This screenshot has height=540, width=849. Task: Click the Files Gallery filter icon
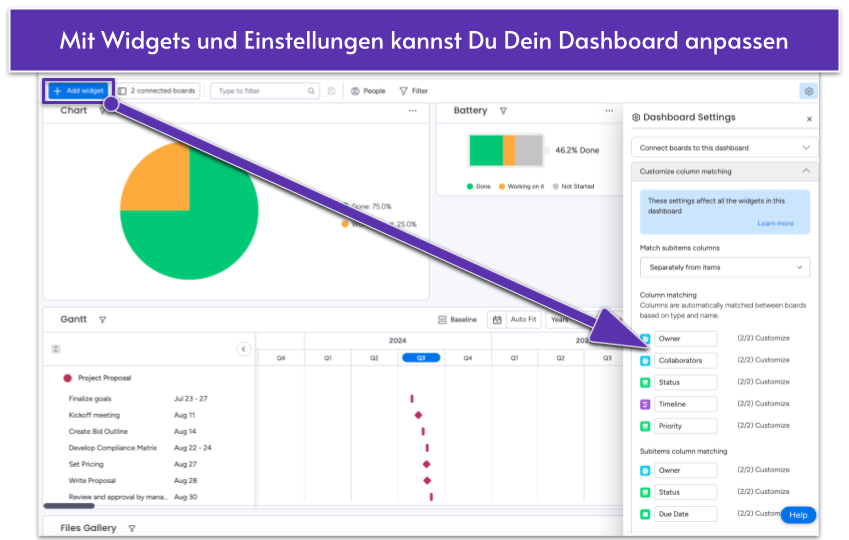(132, 528)
